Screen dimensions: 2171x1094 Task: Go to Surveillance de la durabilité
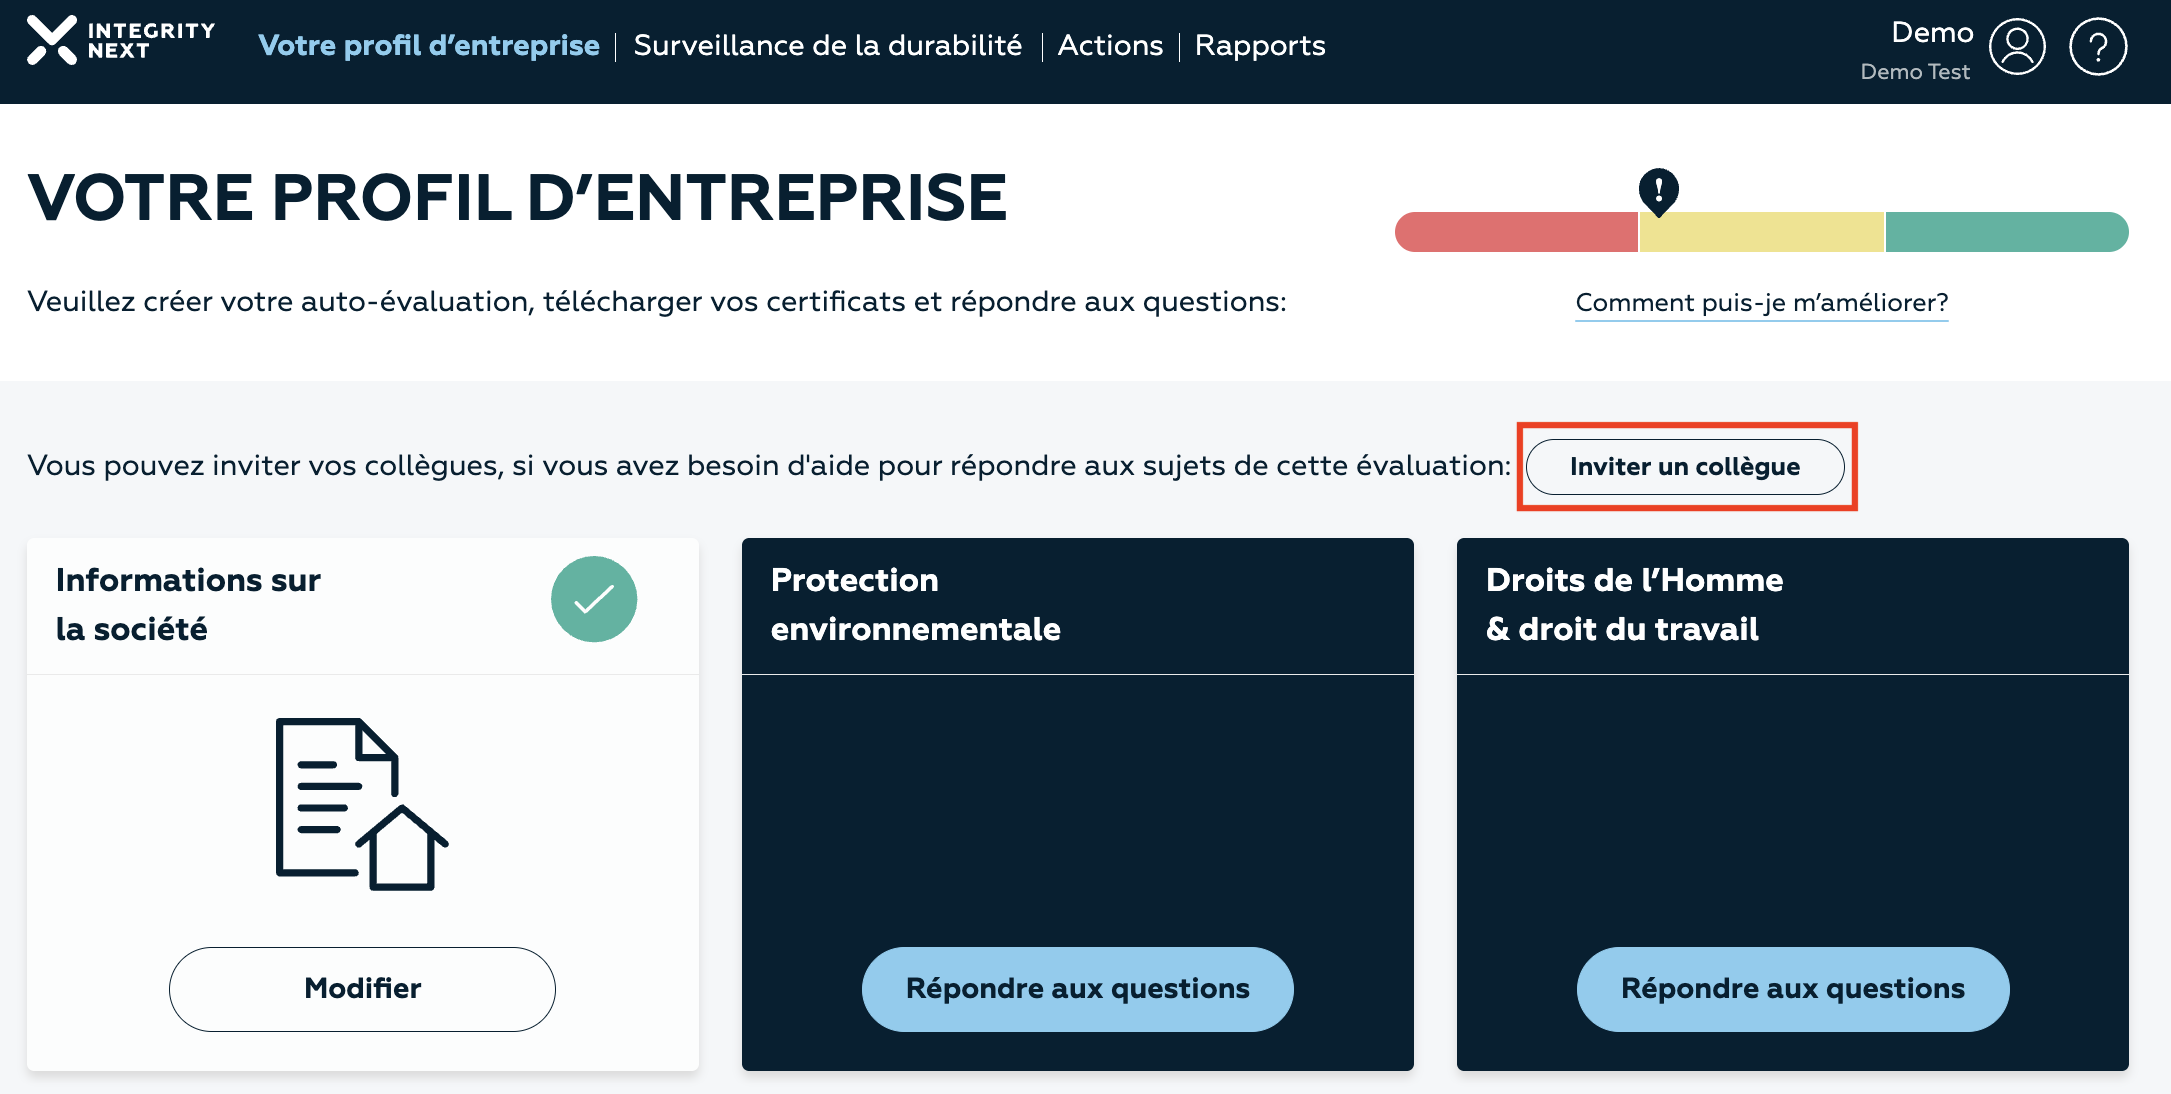pos(828,46)
